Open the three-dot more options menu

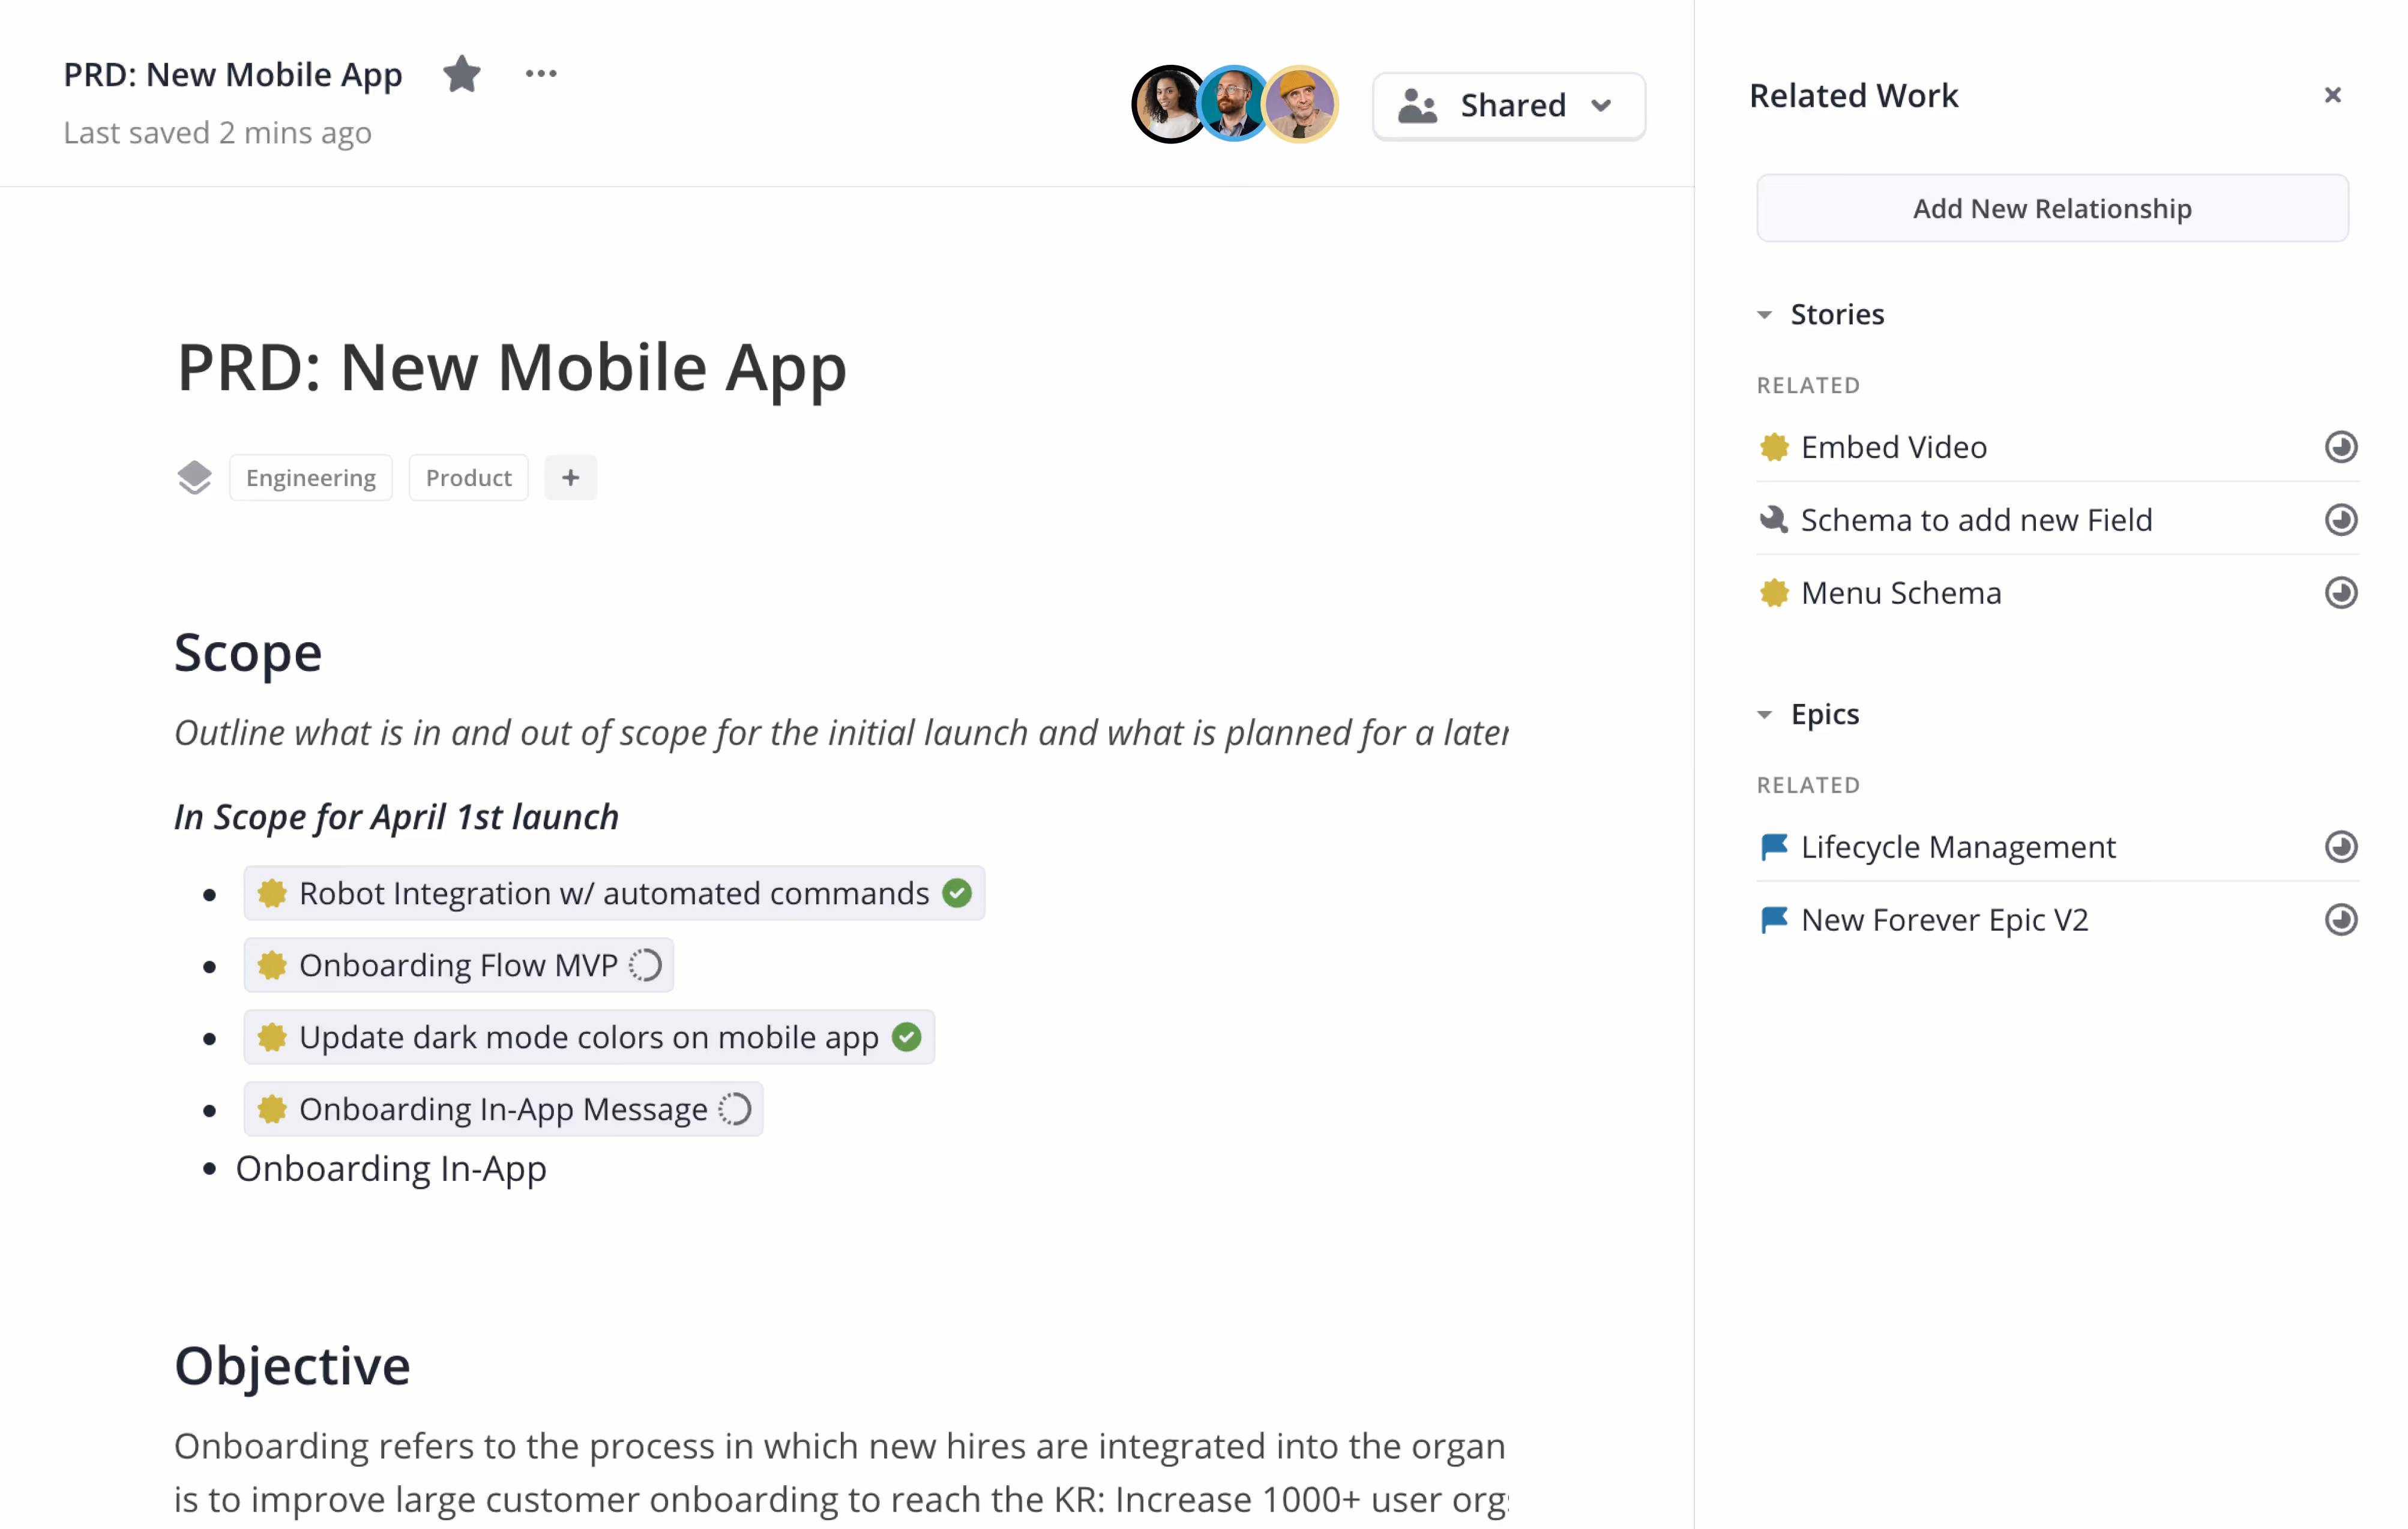pyautogui.click(x=541, y=74)
